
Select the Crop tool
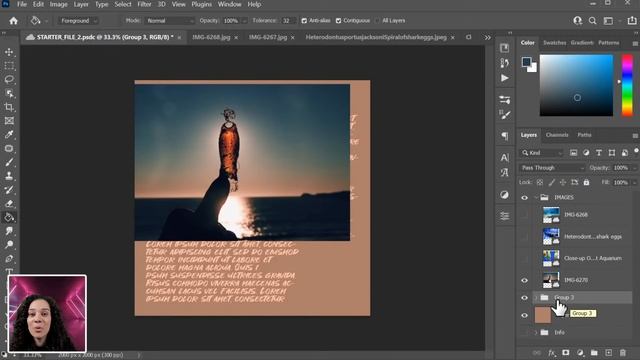(x=9, y=107)
